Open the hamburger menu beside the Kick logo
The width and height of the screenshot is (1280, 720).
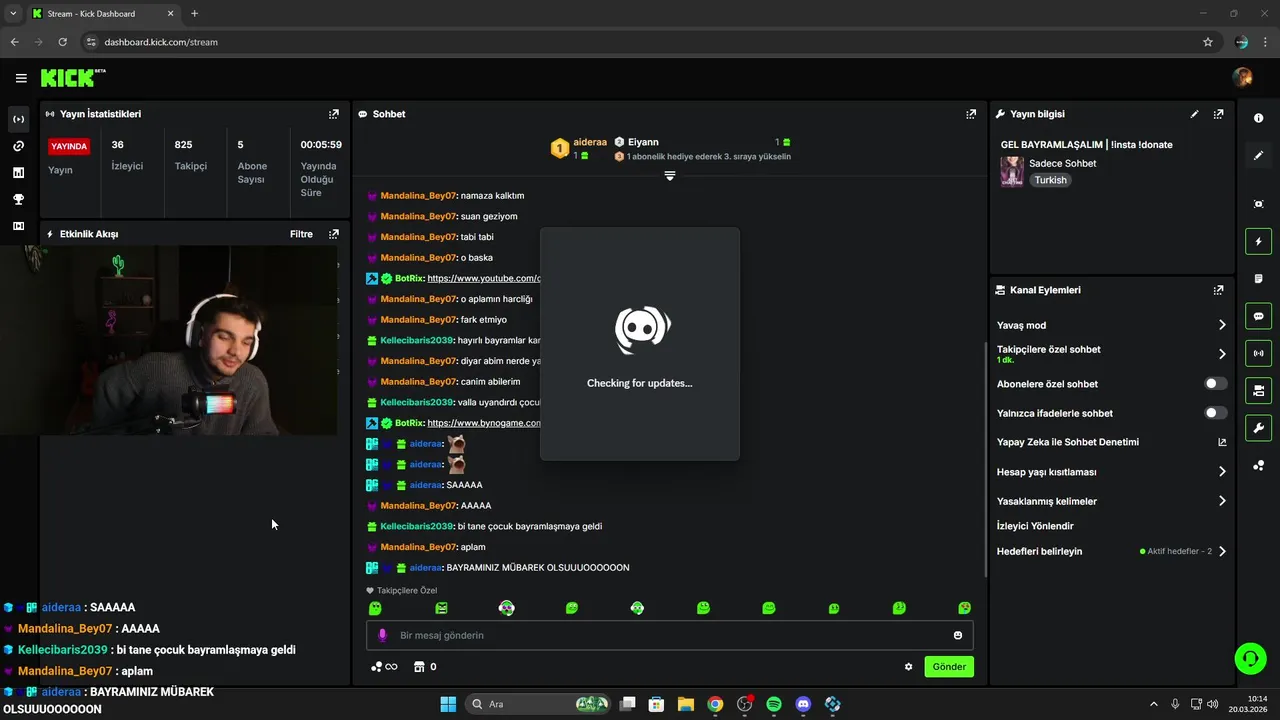21,78
